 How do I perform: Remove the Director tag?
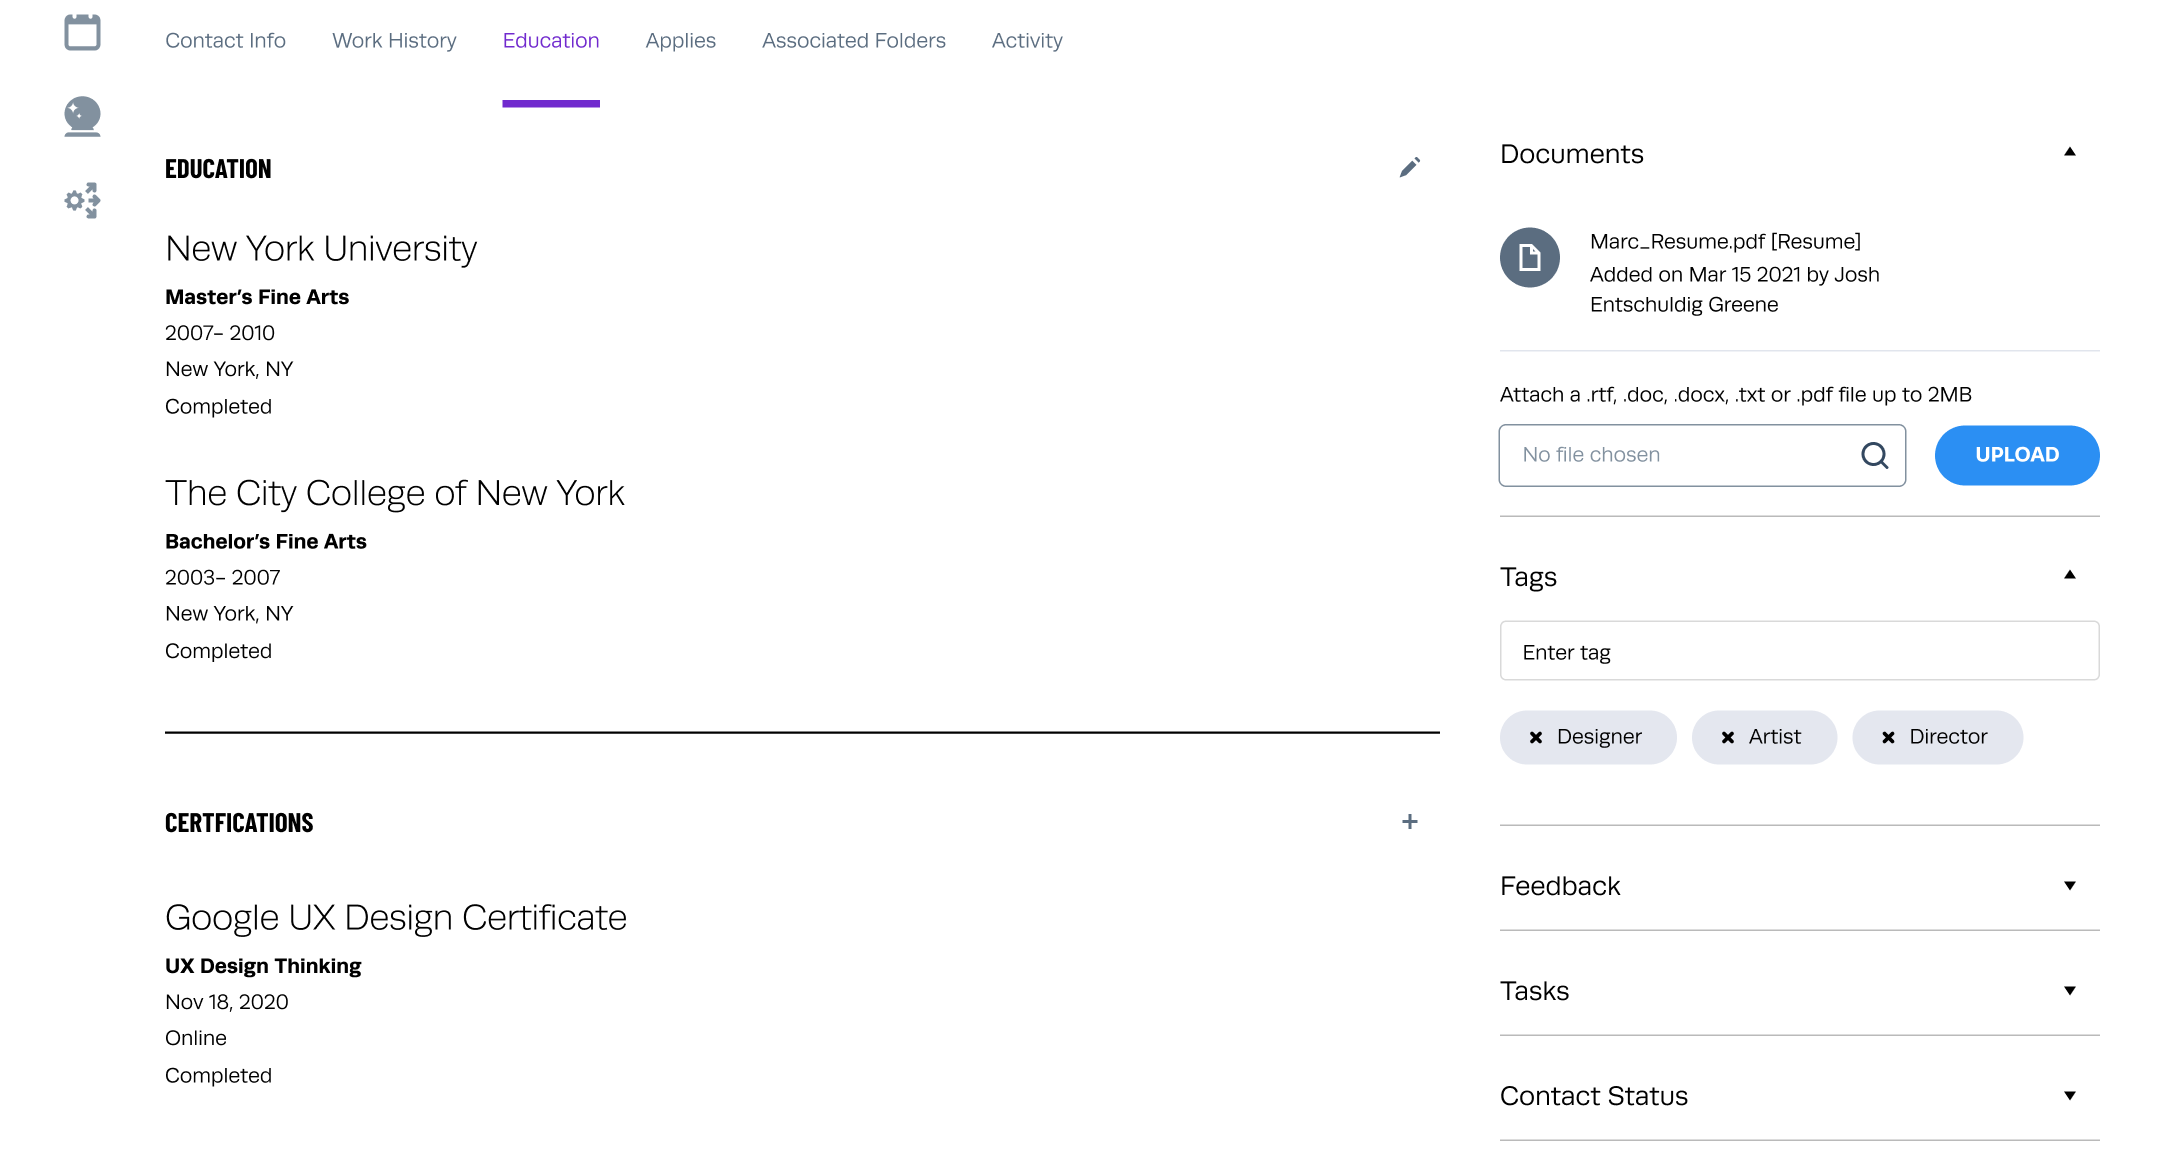[1888, 738]
